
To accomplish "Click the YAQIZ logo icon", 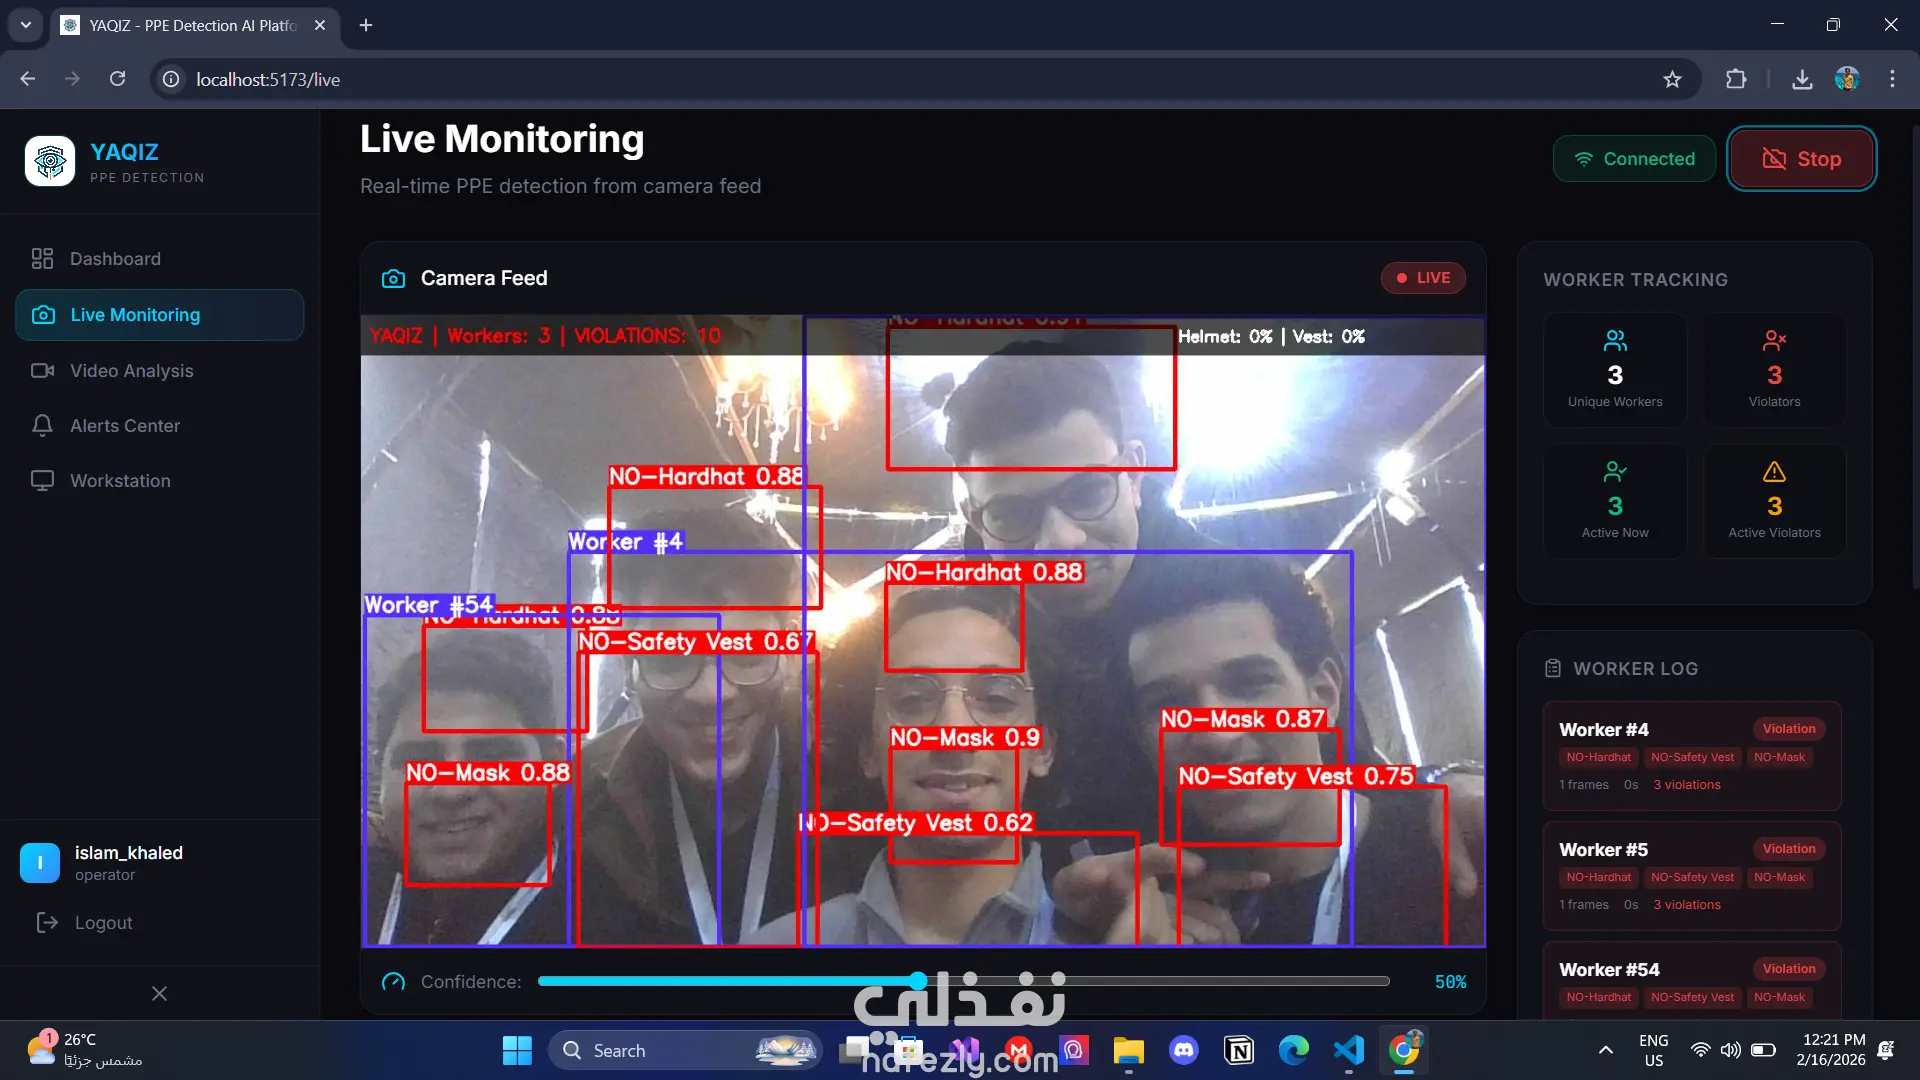I will coord(50,161).
